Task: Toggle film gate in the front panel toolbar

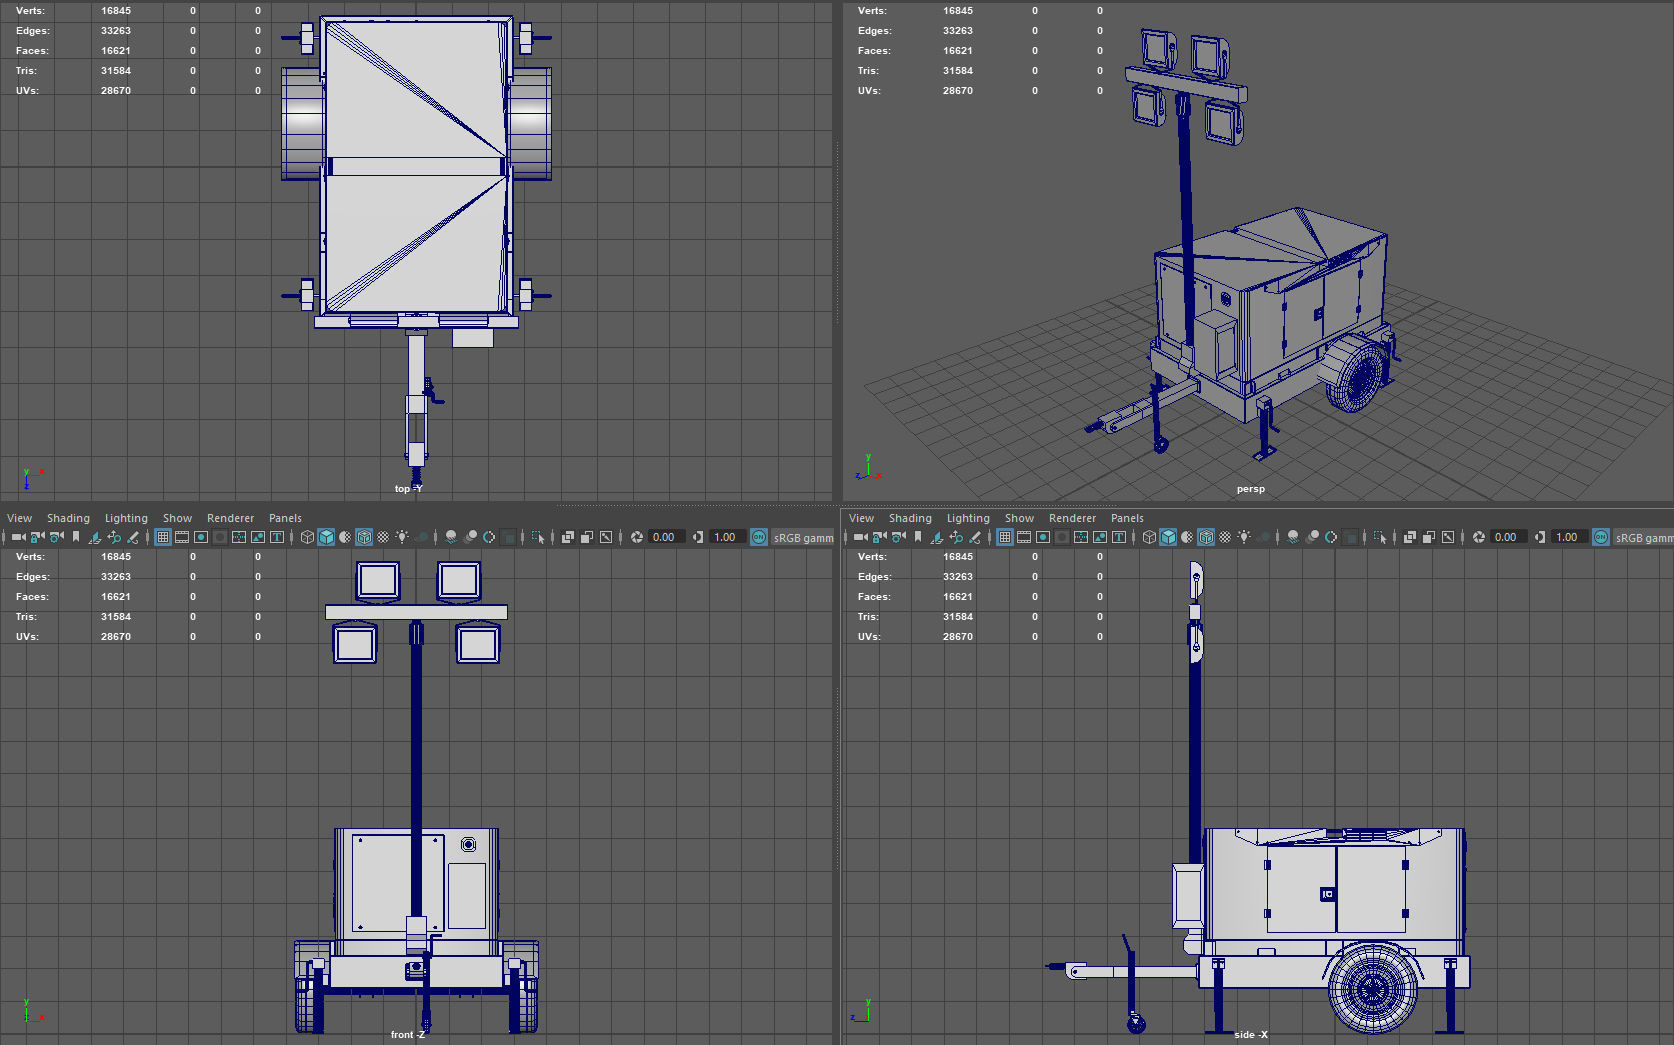Action: 182,537
